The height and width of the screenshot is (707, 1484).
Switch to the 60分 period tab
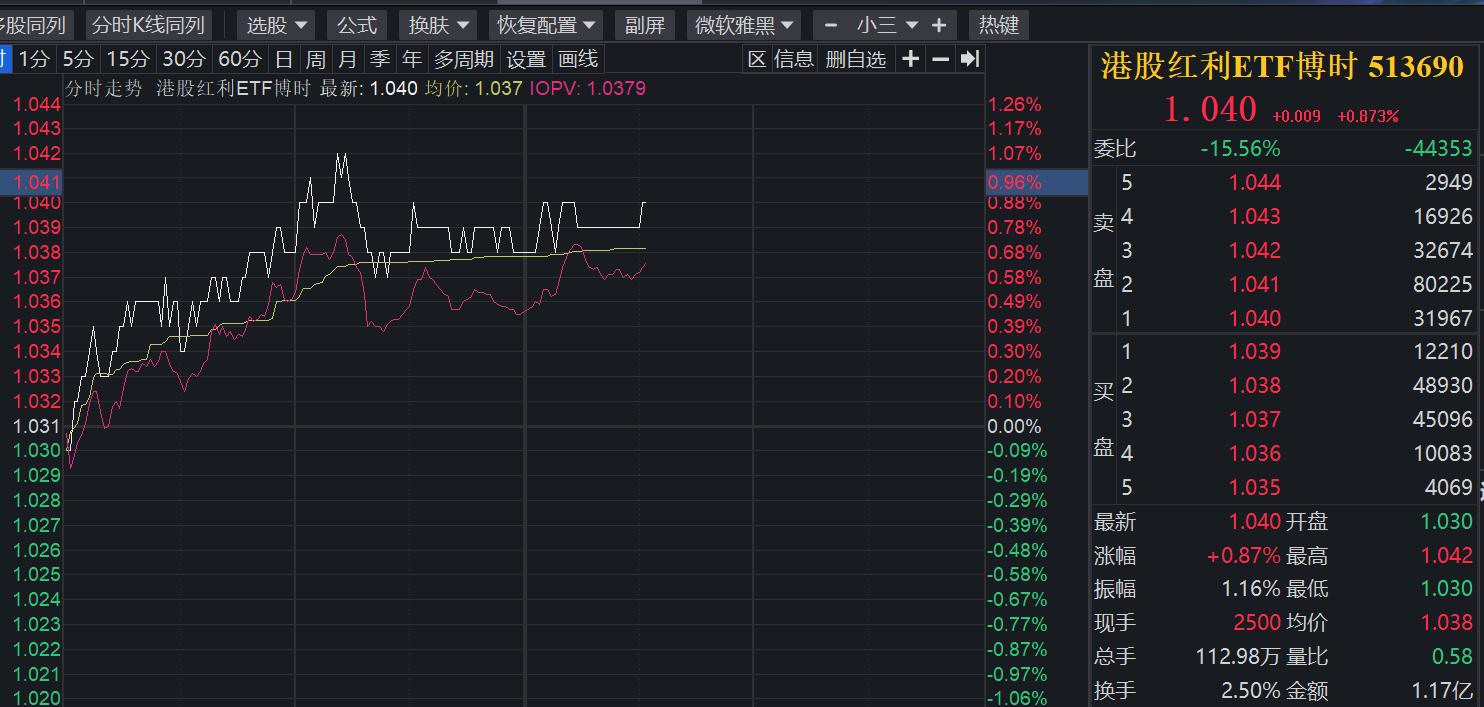tap(239, 59)
